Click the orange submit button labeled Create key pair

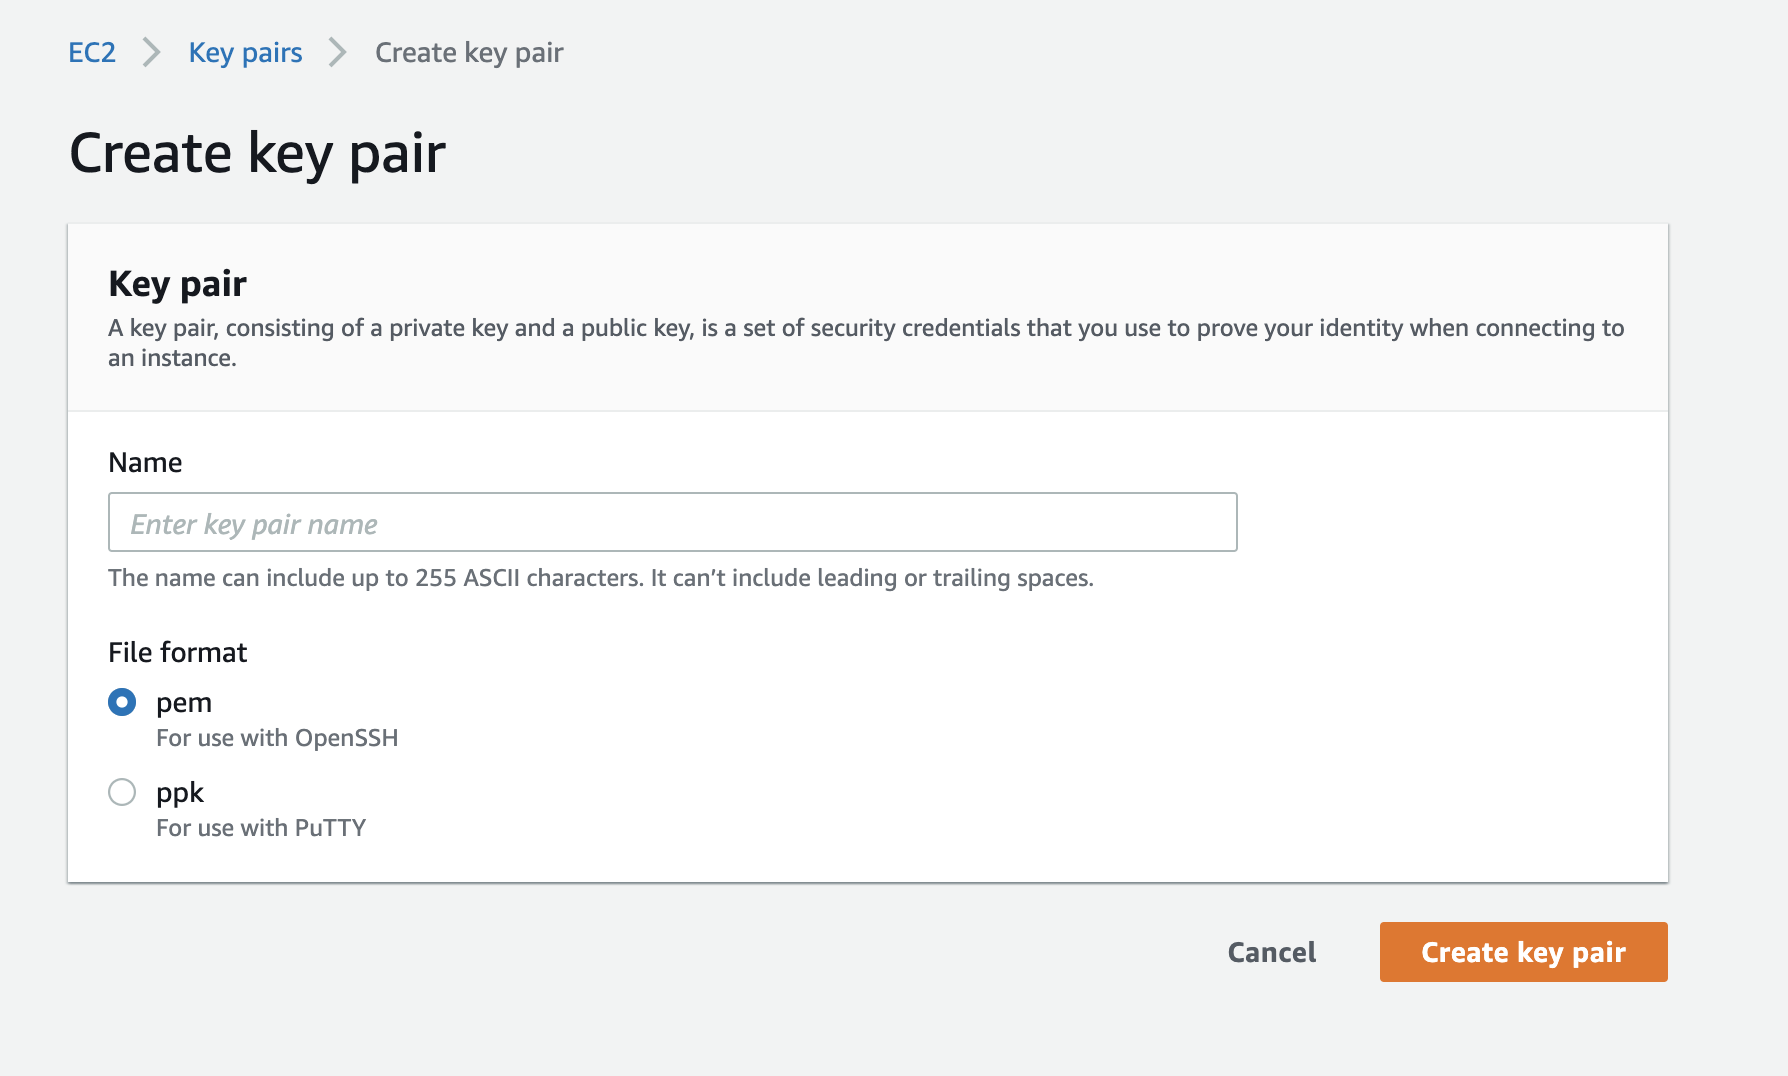click(1522, 952)
